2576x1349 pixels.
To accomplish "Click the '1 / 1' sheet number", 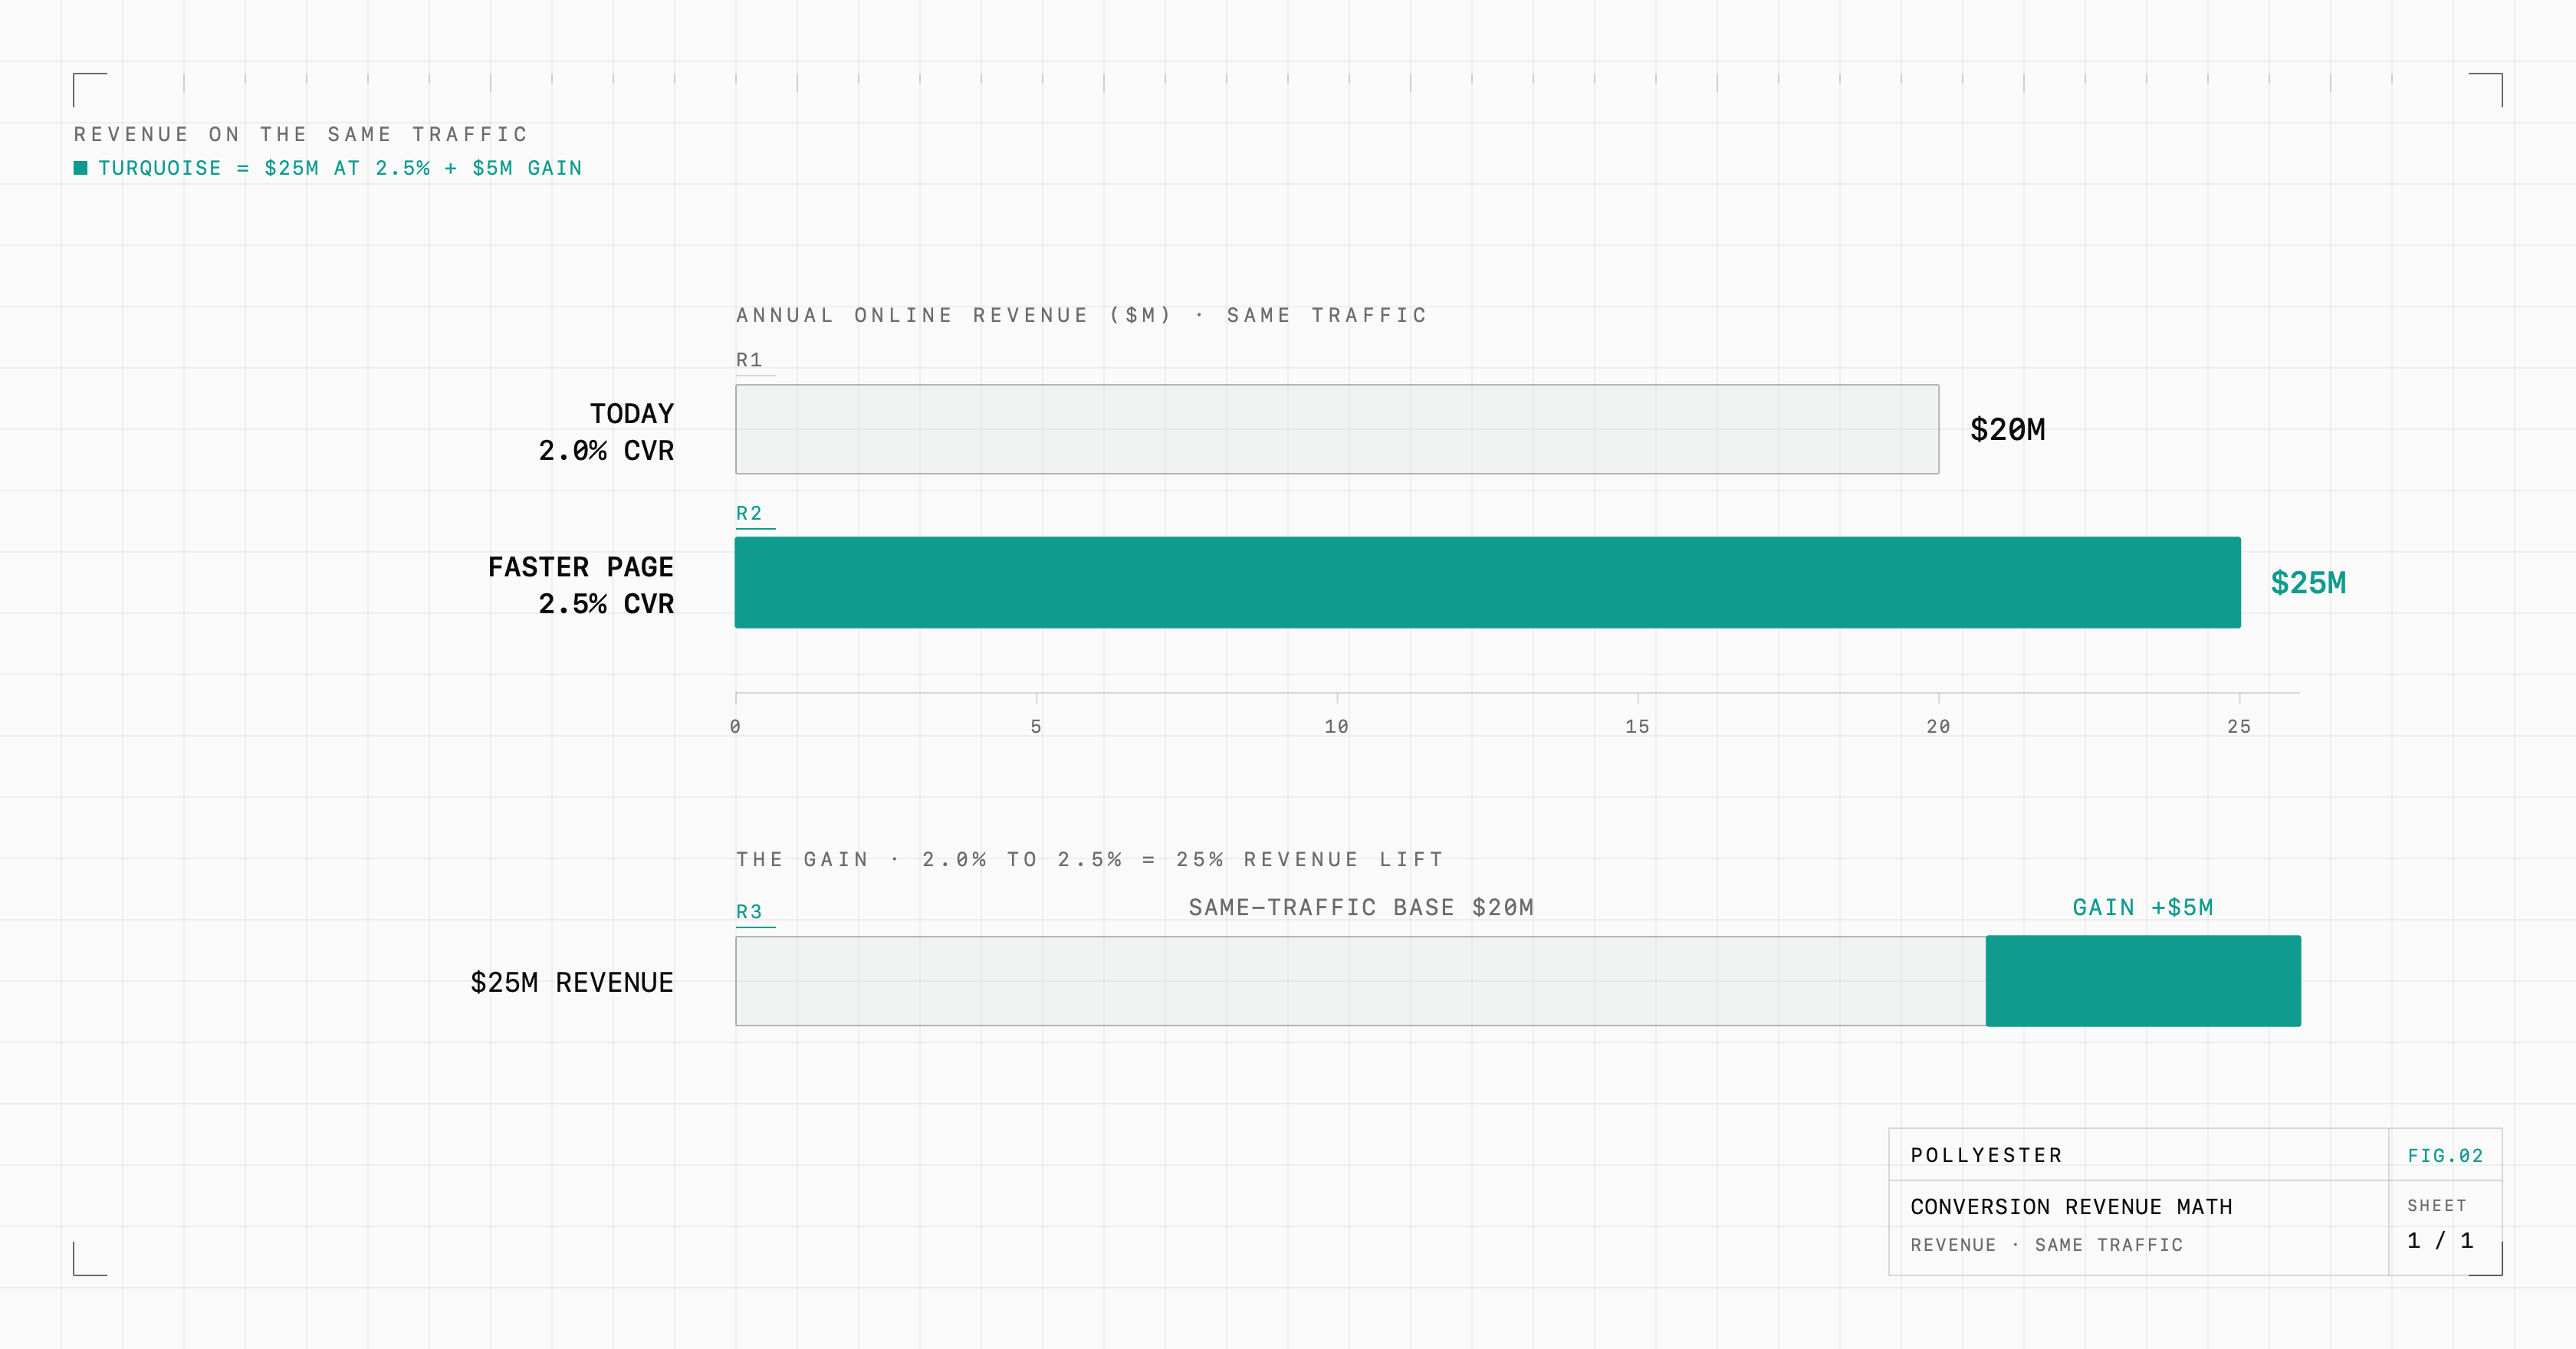I will pyautogui.click(x=2440, y=1241).
